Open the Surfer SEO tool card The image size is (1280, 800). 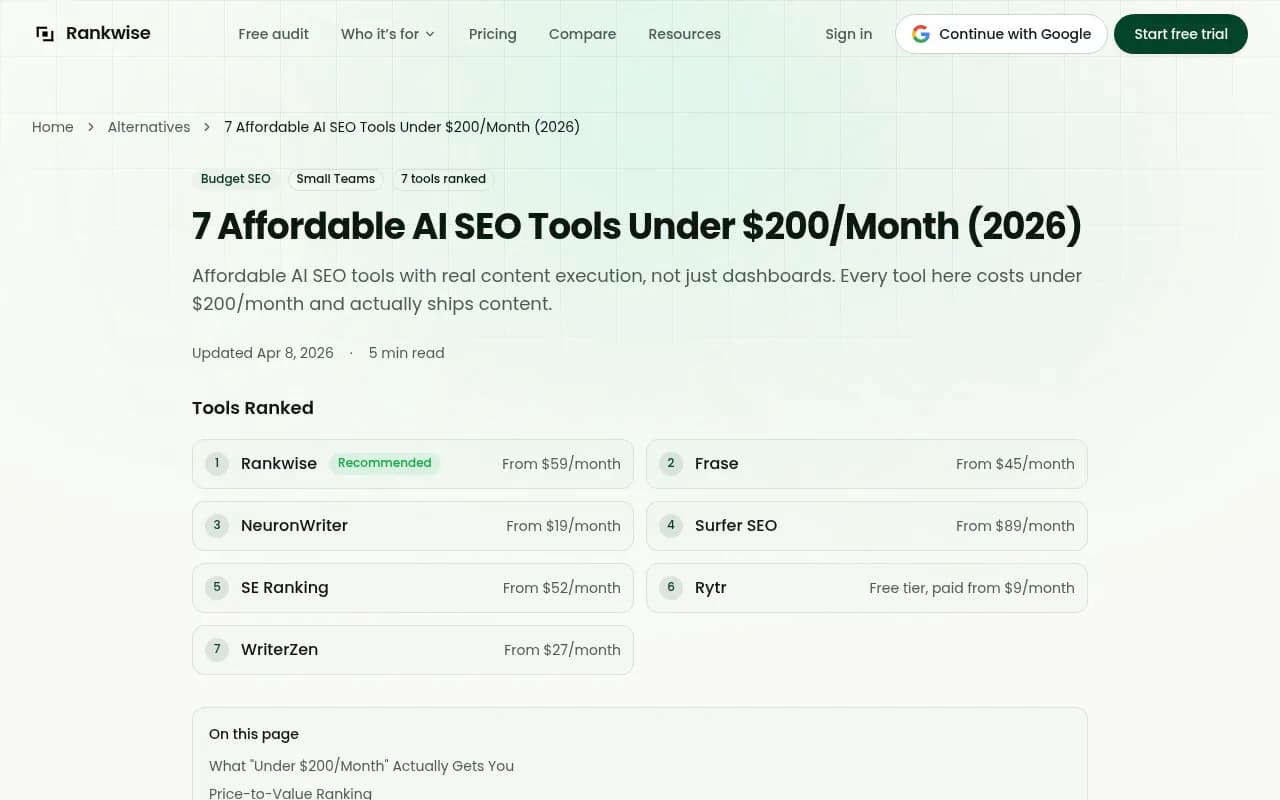[x=867, y=526]
